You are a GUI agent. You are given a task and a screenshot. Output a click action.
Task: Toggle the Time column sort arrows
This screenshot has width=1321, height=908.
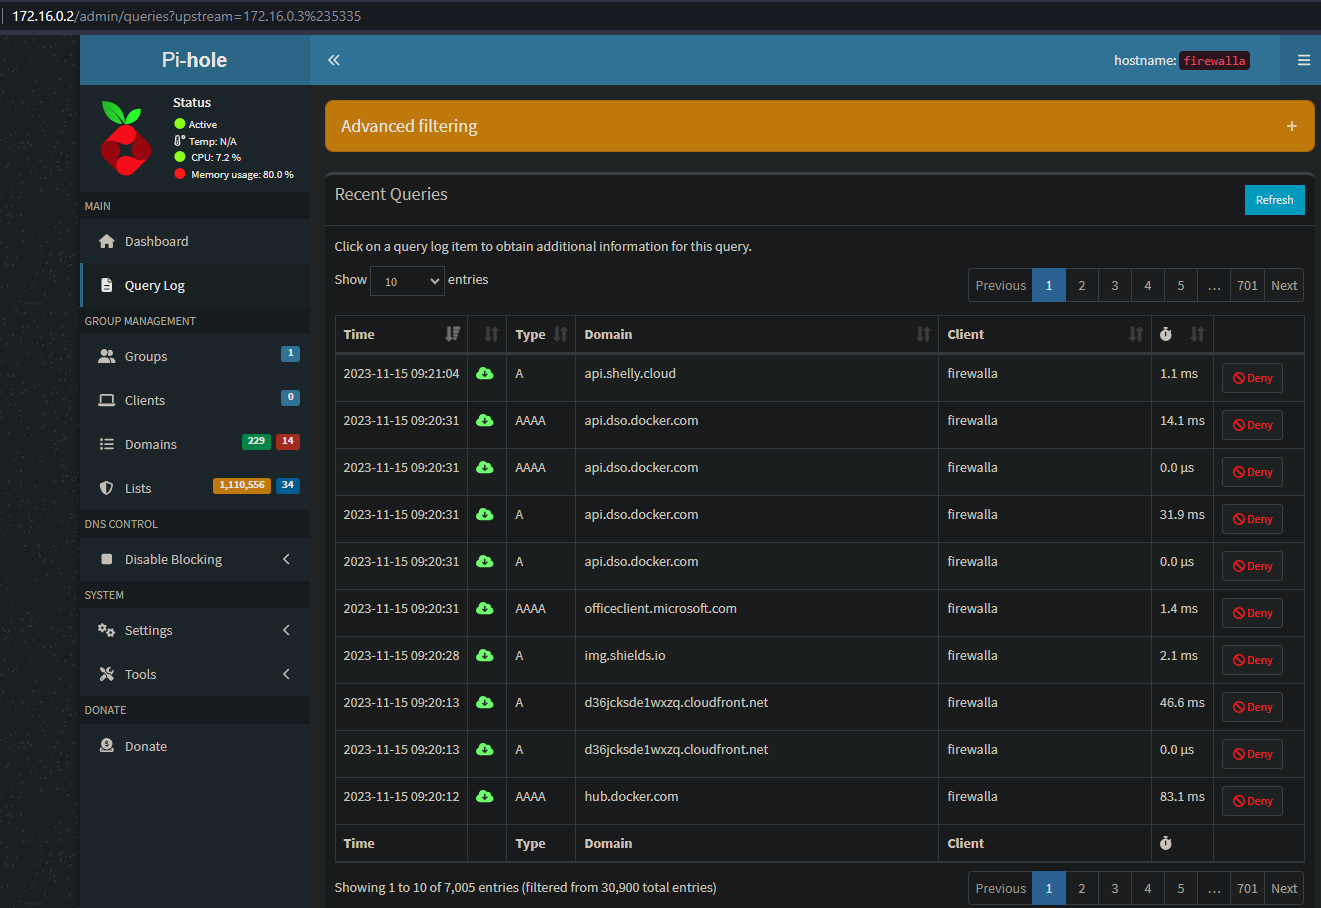pyautogui.click(x=452, y=333)
